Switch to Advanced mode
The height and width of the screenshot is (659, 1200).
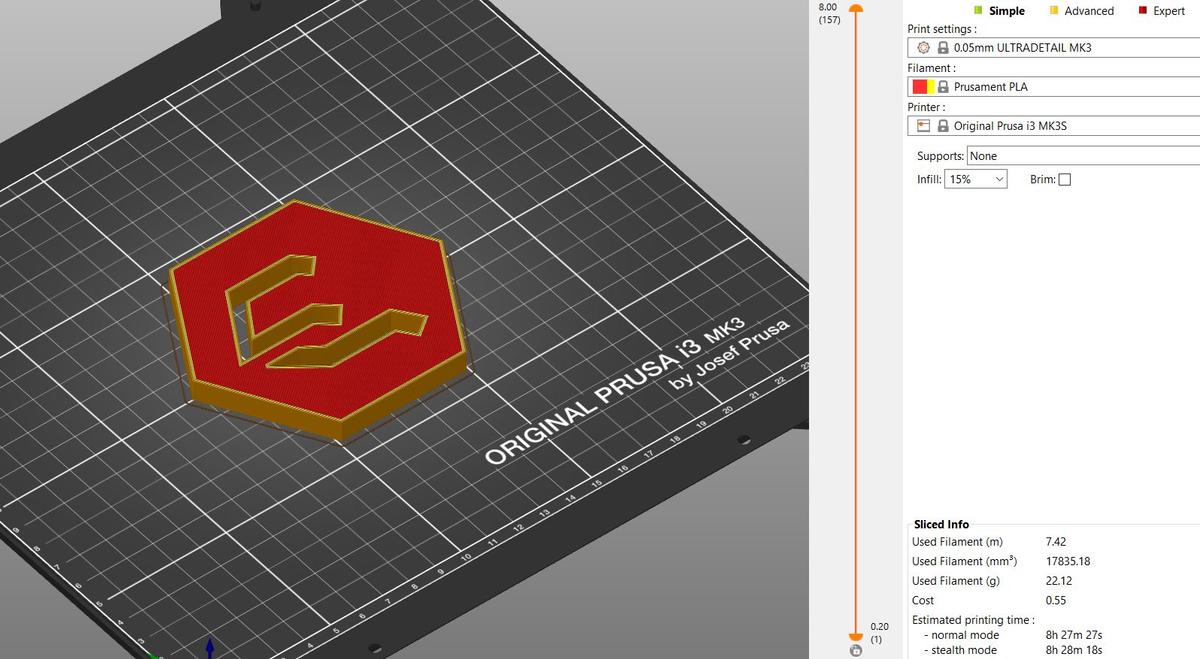pyautogui.click(x=1081, y=11)
